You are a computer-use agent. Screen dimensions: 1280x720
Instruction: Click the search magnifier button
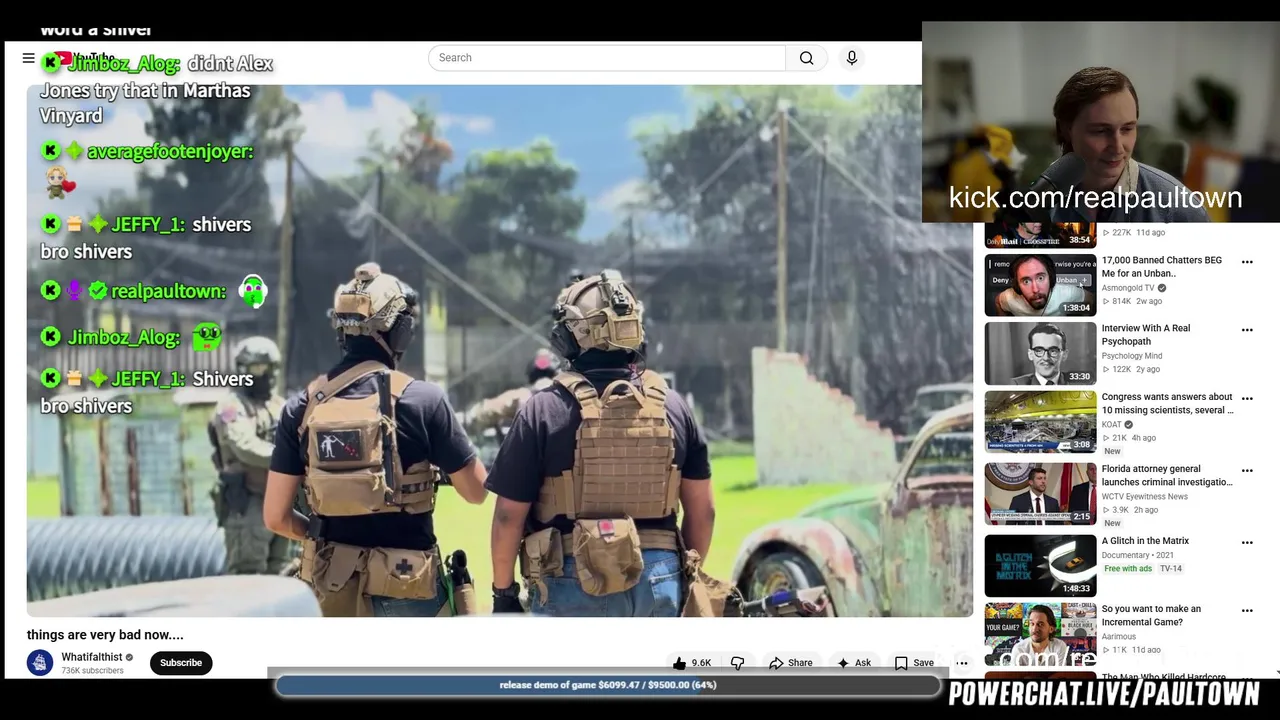[x=806, y=58]
